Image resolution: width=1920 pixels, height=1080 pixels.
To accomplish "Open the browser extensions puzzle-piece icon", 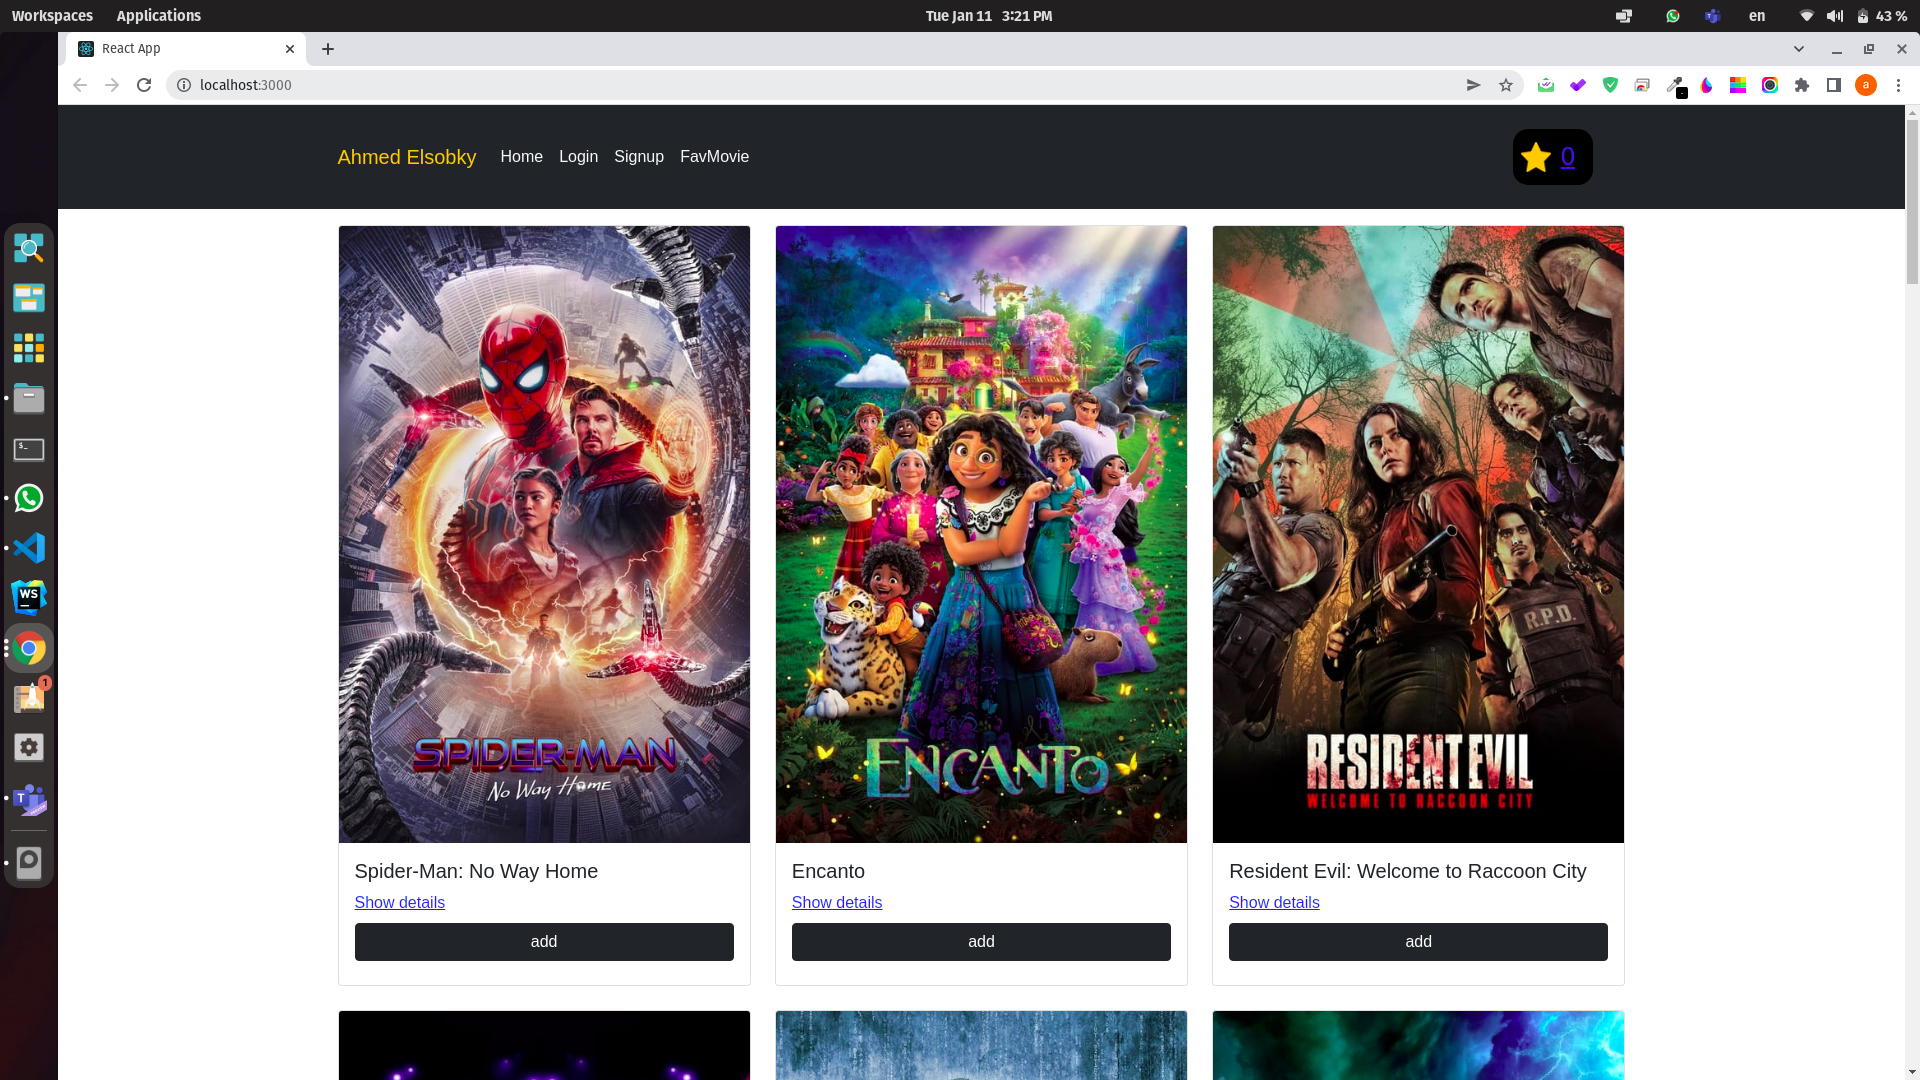I will point(1803,85).
